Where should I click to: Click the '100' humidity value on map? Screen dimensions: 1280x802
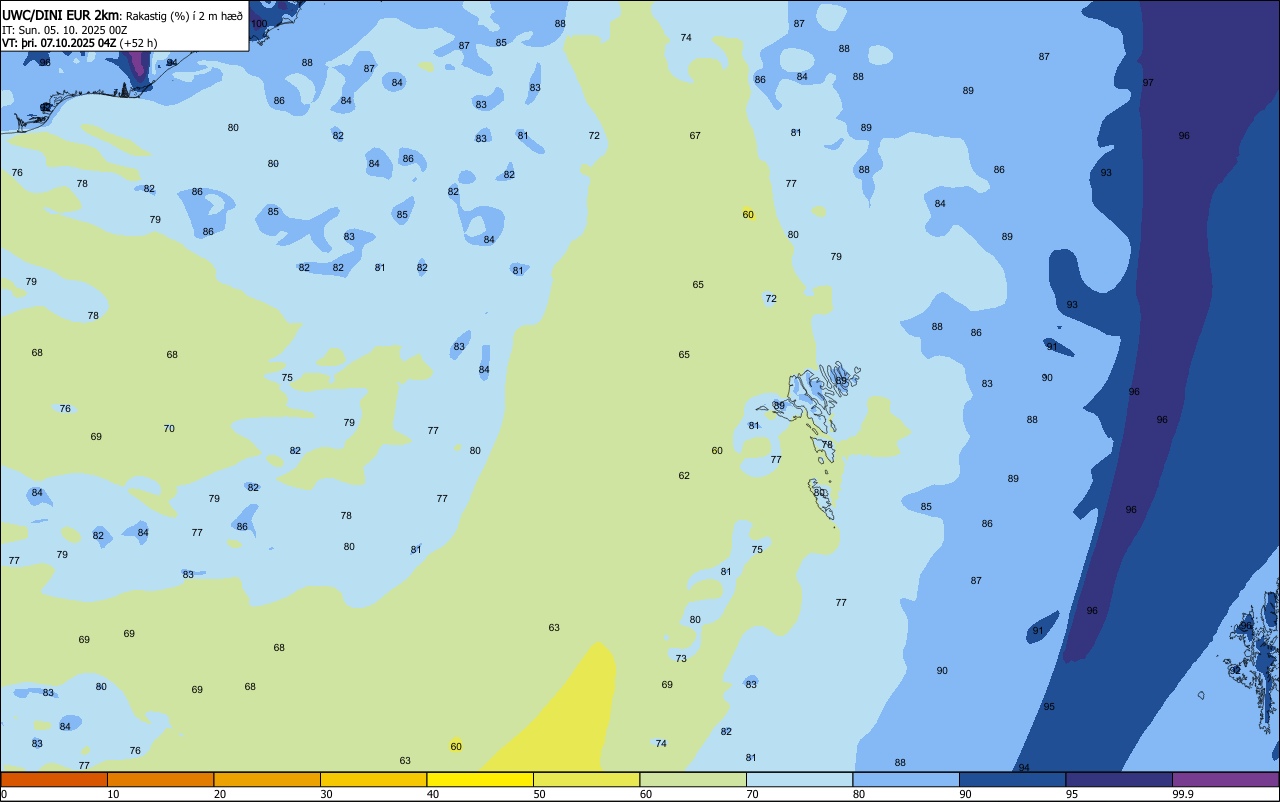tap(259, 23)
